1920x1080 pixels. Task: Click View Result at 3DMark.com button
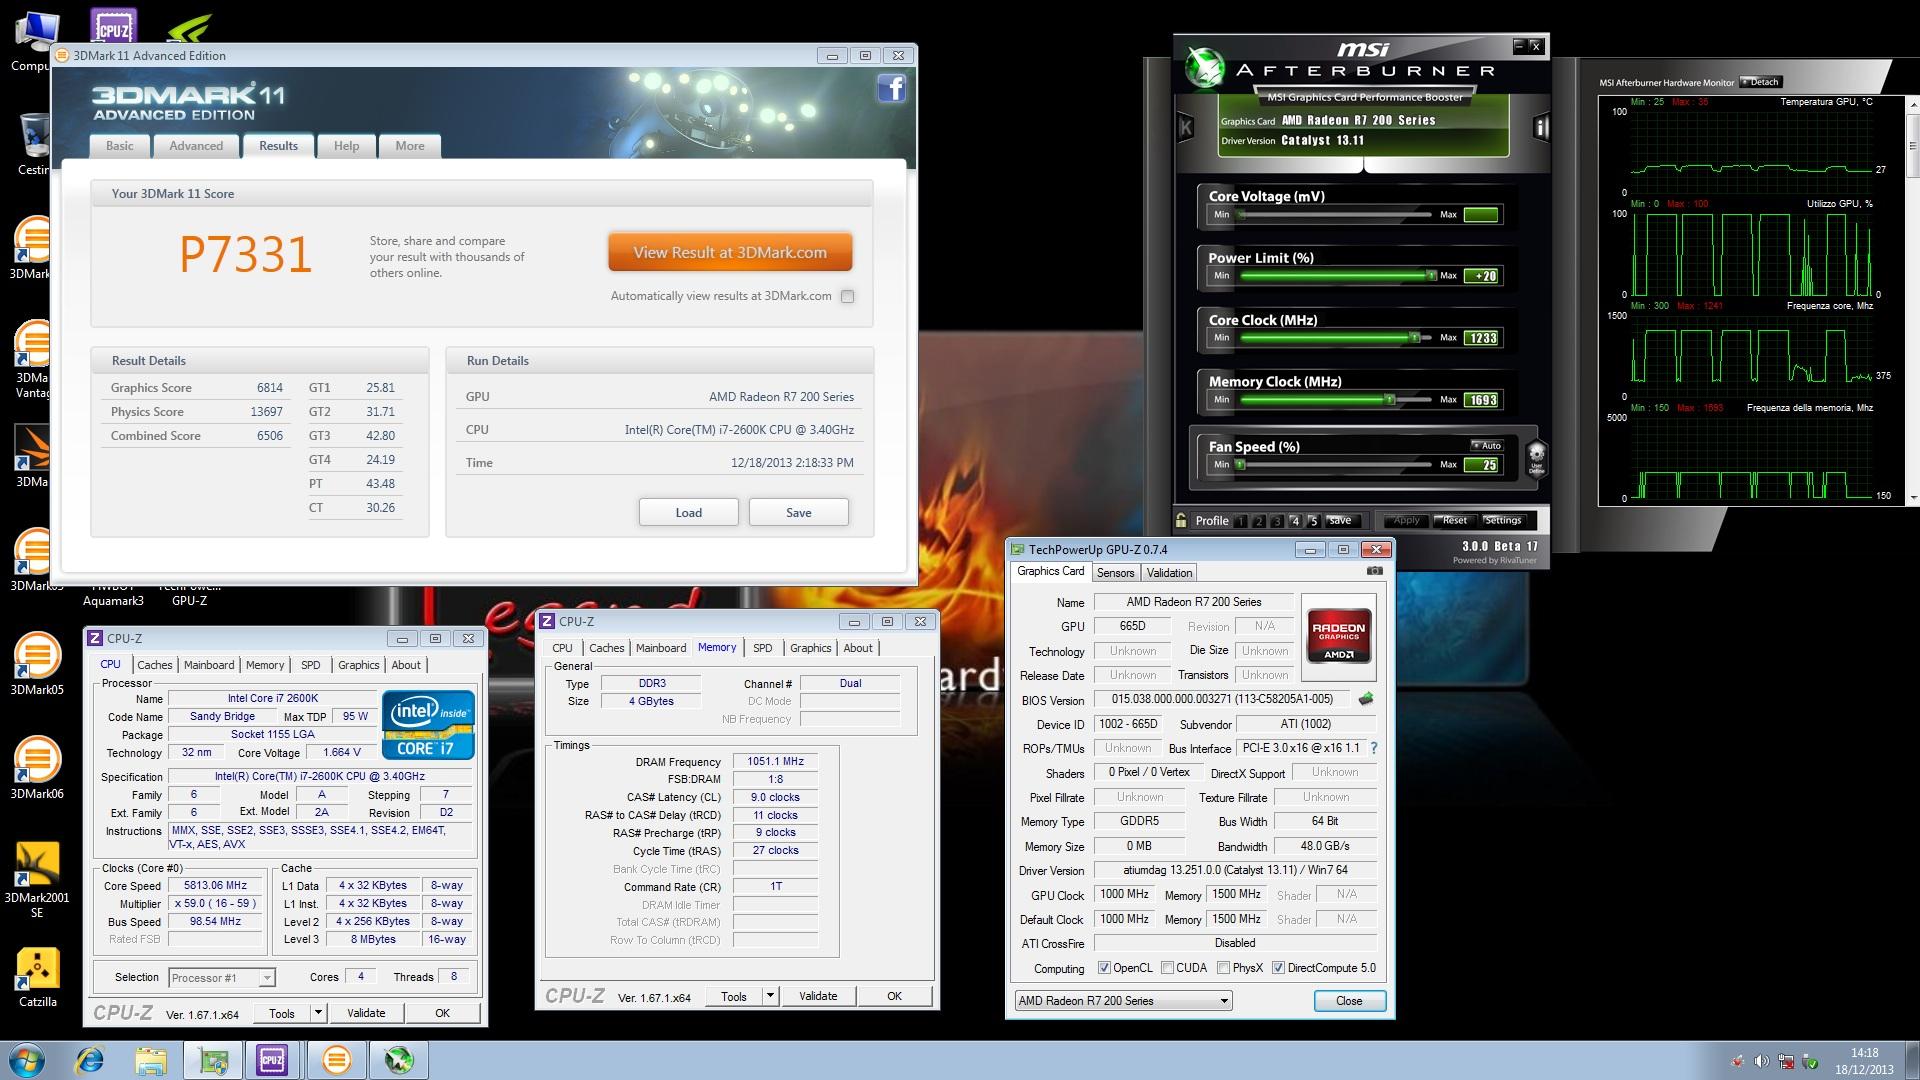pyautogui.click(x=730, y=252)
